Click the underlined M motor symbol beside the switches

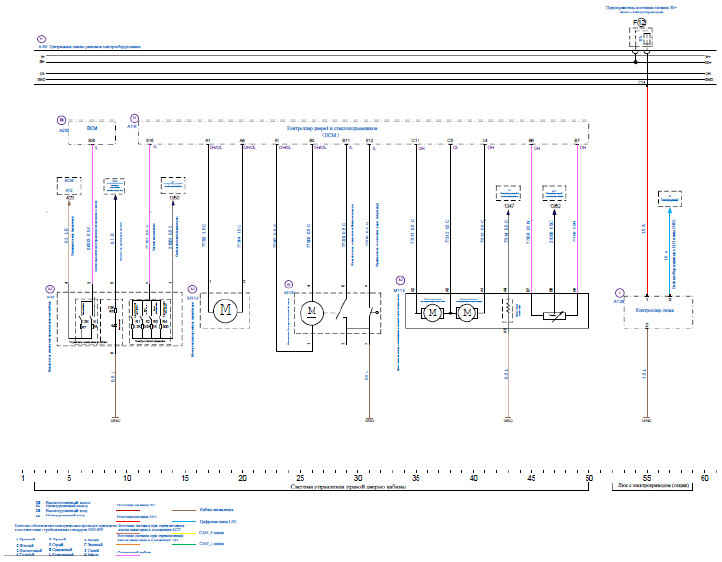[x=312, y=313]
